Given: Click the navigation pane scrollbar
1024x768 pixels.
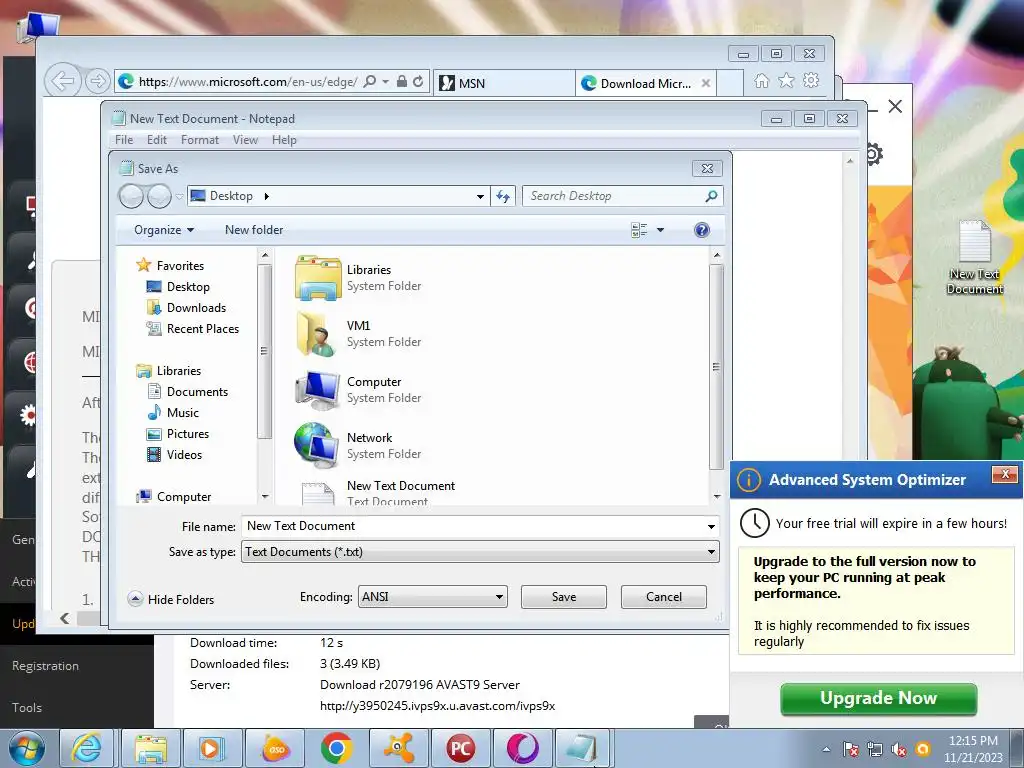Looking at the screenshot, I should point(264,351).
